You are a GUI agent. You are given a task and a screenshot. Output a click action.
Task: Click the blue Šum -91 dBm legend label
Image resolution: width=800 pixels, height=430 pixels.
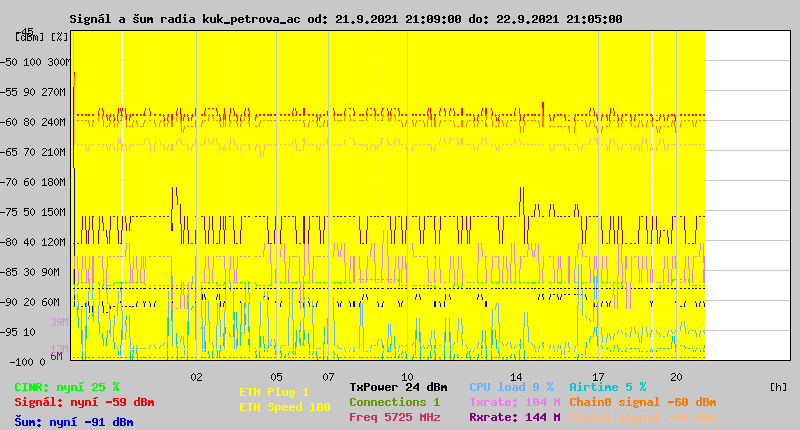point(74,422)
